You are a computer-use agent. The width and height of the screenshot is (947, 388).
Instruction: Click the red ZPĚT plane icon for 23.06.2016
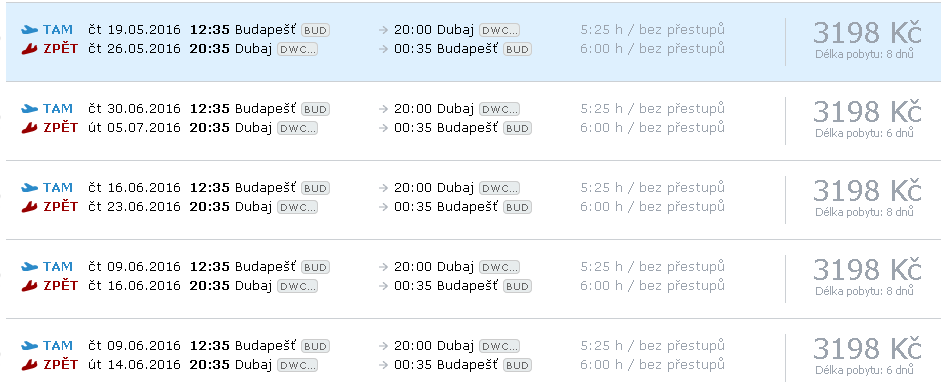click(30, 207)
